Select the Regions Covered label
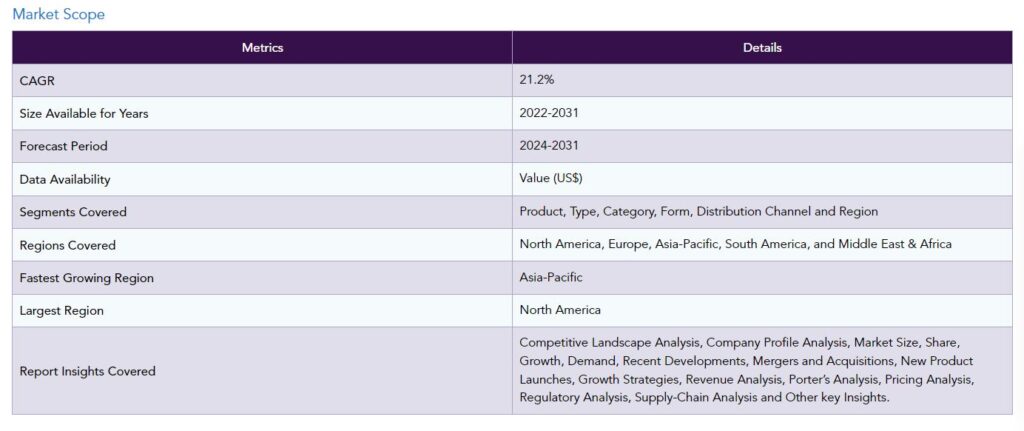This screenshot has height=431, width=1024. coord(67,245)
